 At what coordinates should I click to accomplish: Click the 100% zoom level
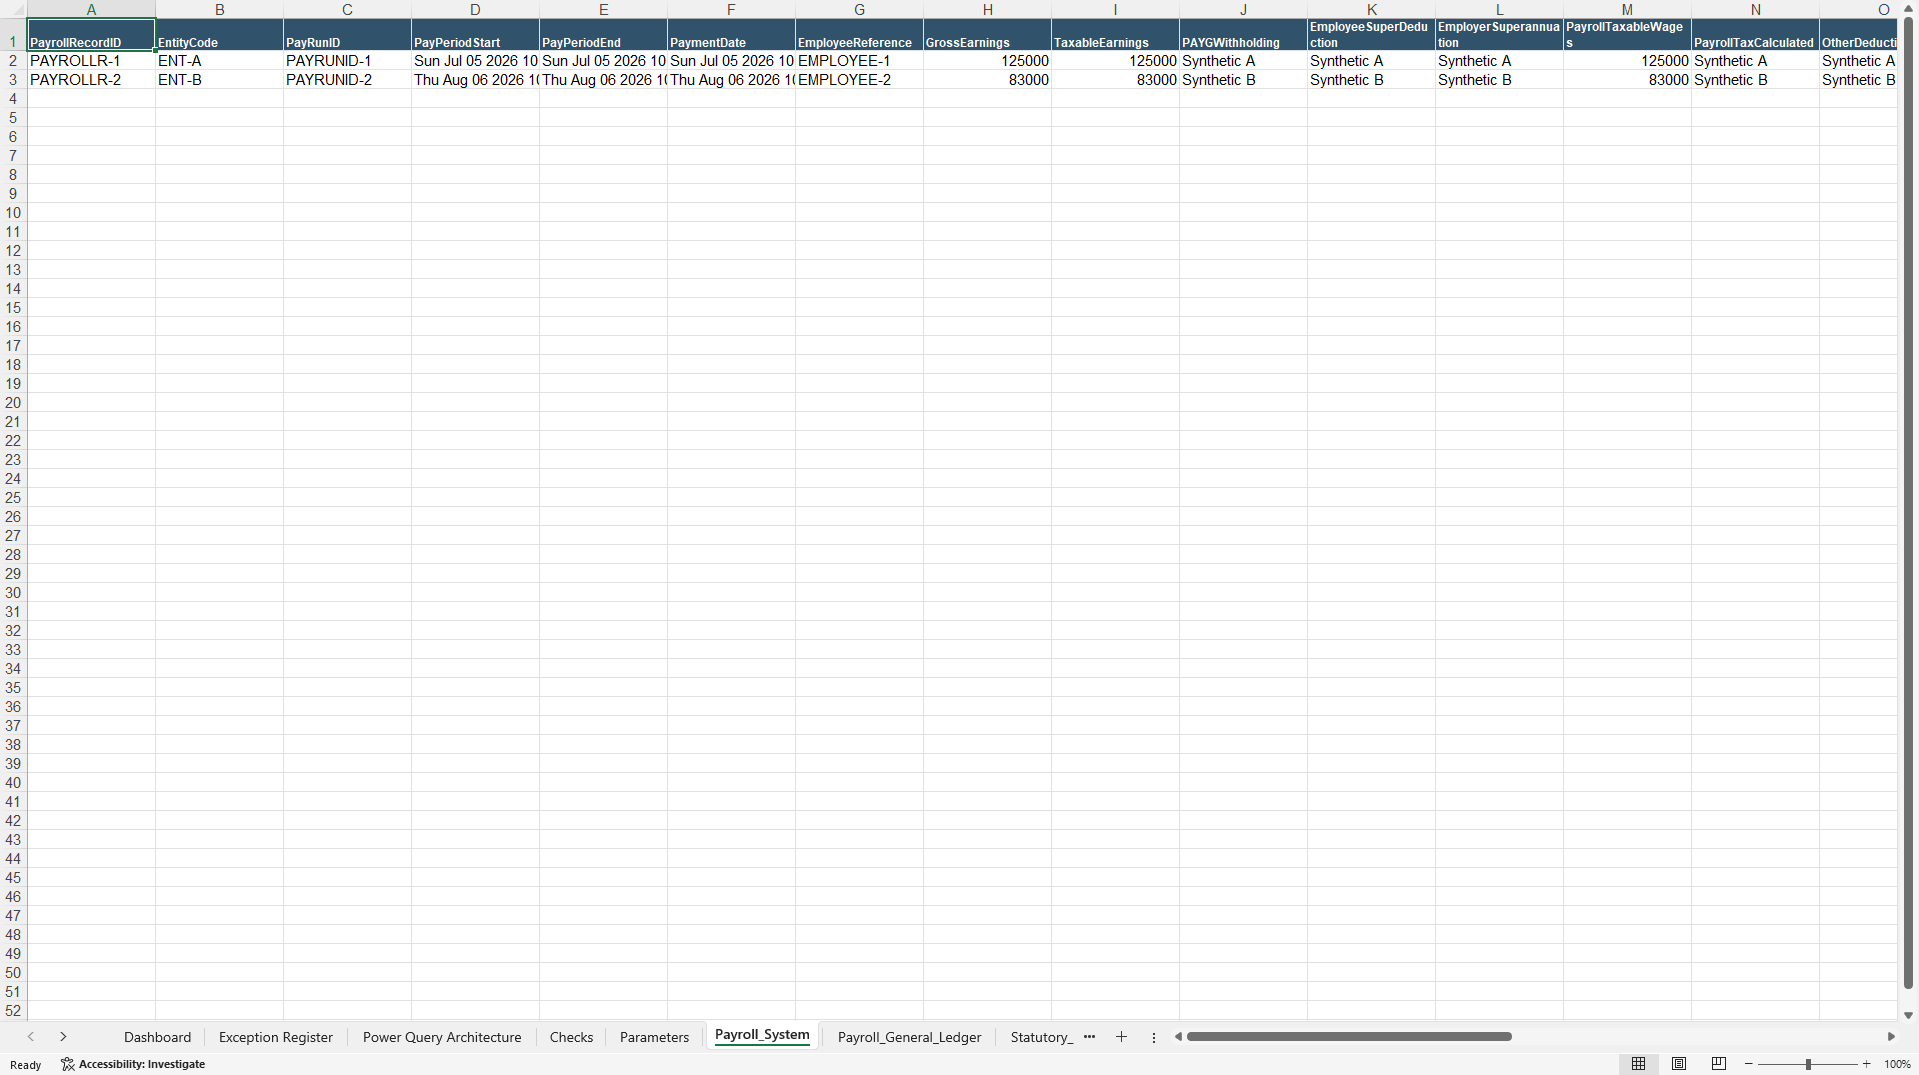click(1897, 1064)
